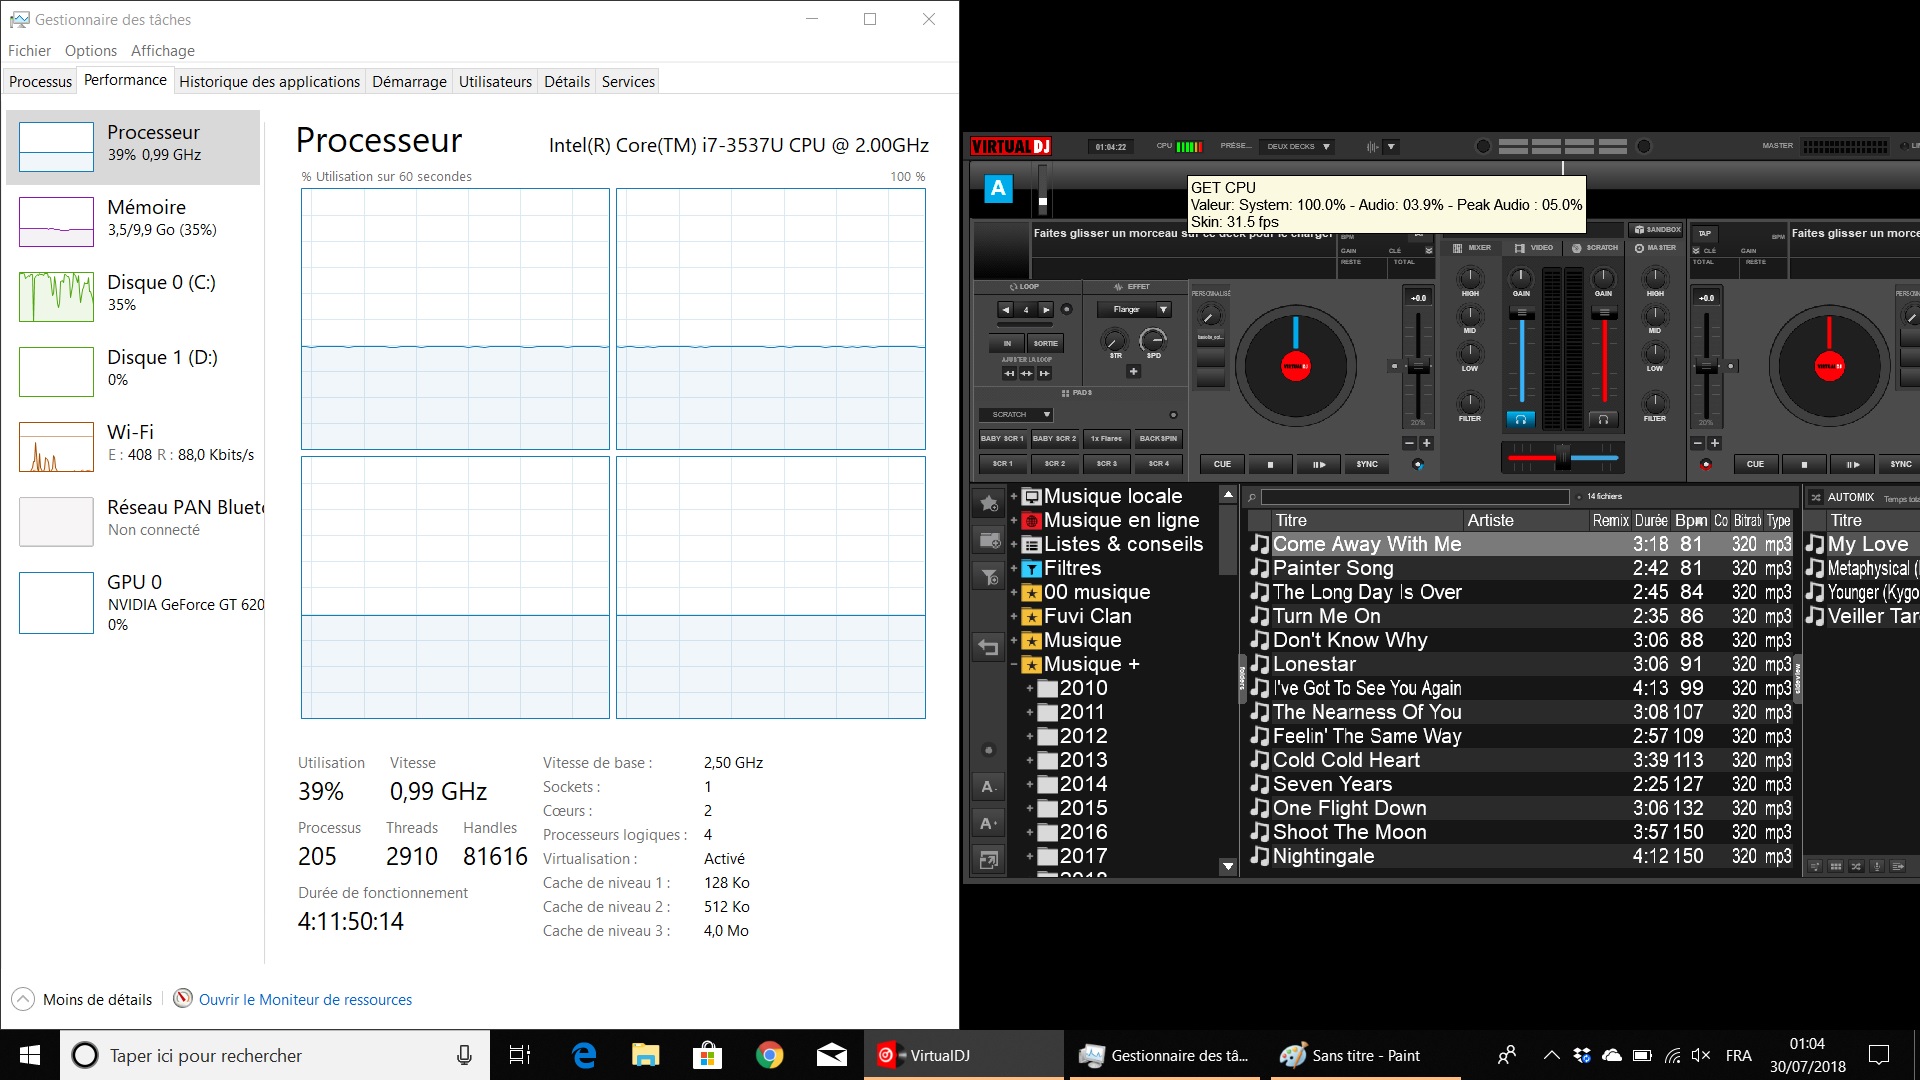Click the right deck play/pause button
1920x1080 pixels.
1853,464
